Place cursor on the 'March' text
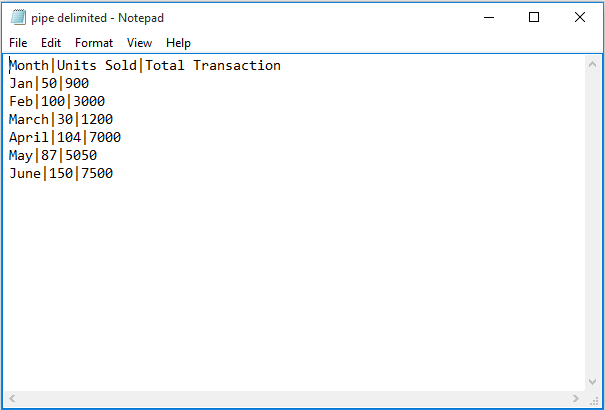The image size is (605, 410). (x=29, y=120)
